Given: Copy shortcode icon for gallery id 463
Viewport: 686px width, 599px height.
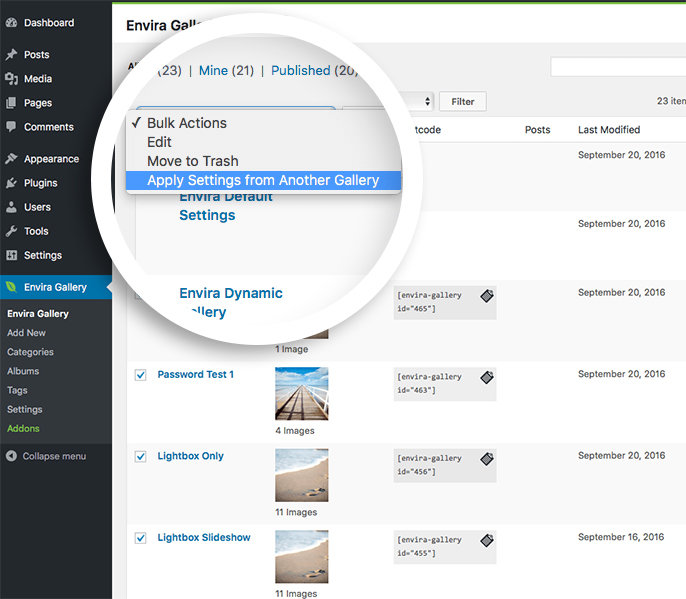Looking at the screenshot, I should (x=487, y=377).
